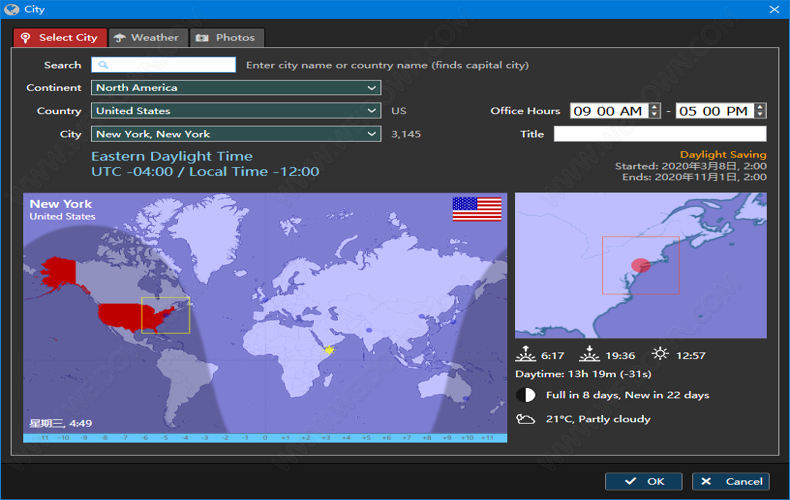Open the Photos tab
This screenshot has height=500, width=790.
226,38
